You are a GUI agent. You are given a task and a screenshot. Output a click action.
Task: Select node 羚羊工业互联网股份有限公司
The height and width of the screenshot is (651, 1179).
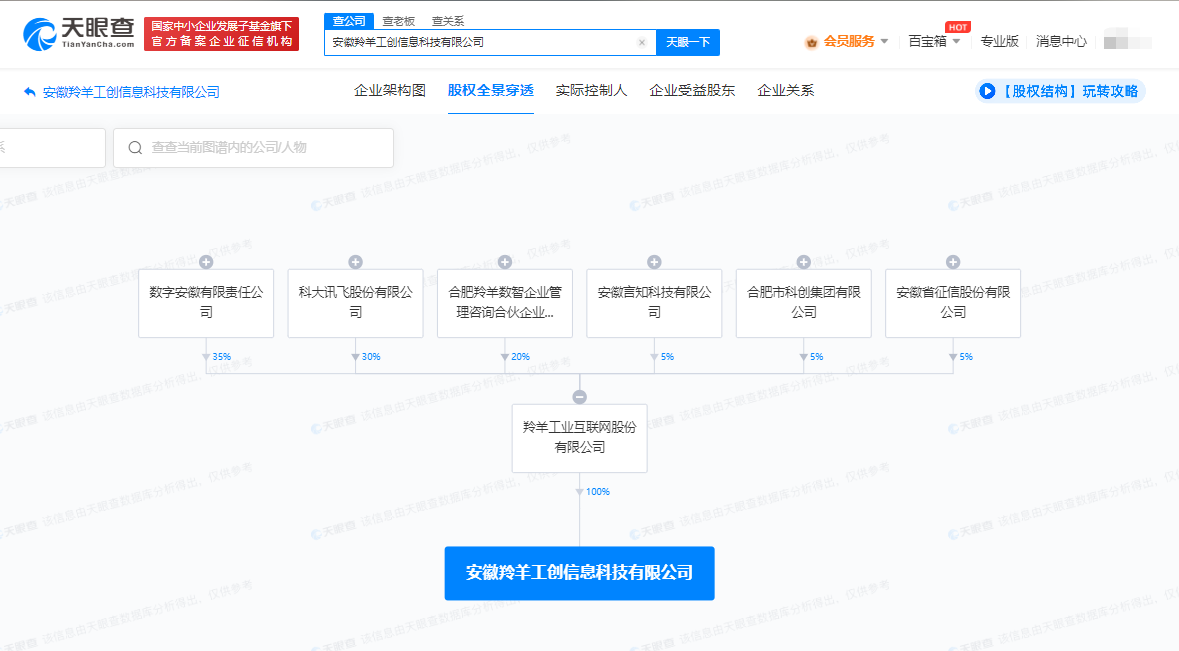579,438
